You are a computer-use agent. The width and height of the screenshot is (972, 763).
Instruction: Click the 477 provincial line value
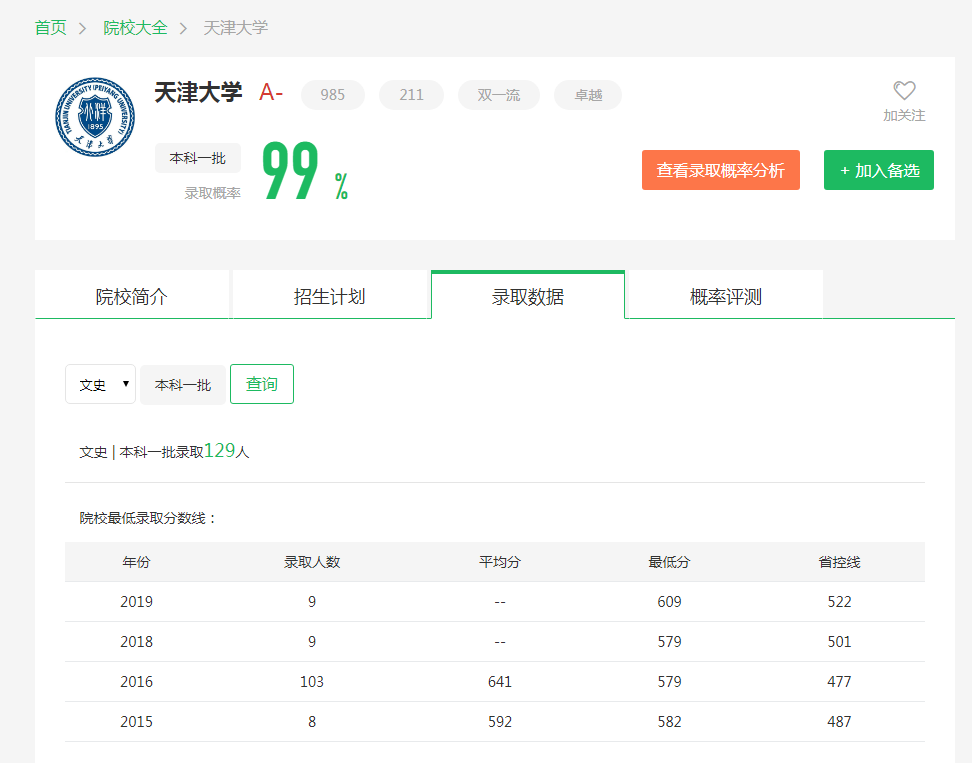(x=839, y=682)
